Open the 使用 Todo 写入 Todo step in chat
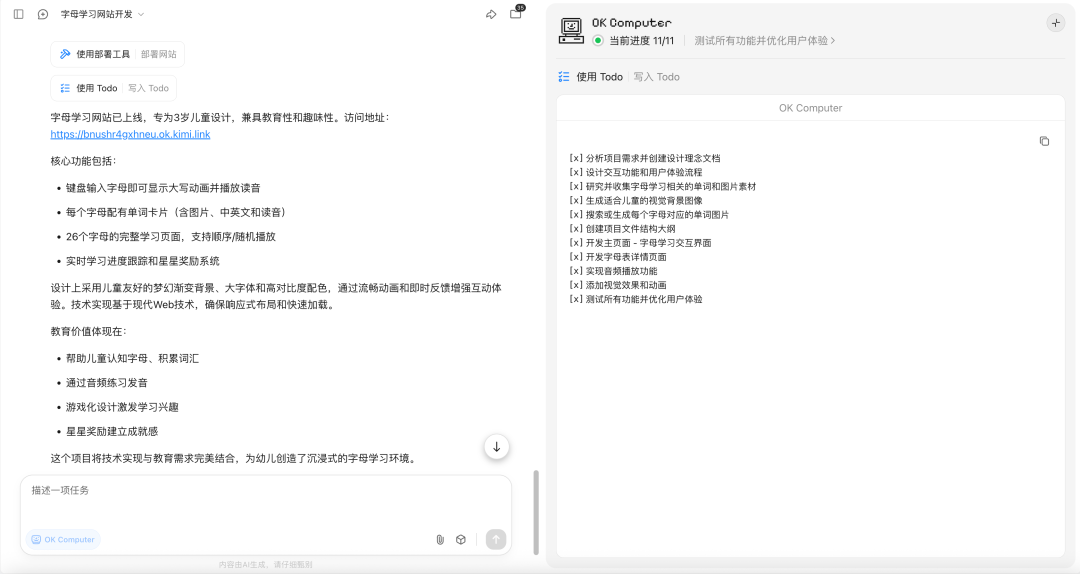Viewport: 1080px width, 574px height. [x=114, y=88]
